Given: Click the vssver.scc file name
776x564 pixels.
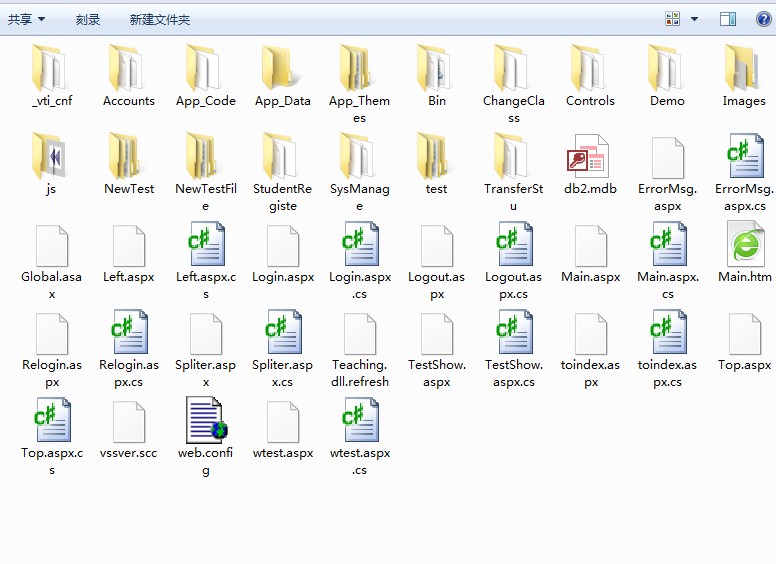Looking at the screenshot, I should click(128, 453).
